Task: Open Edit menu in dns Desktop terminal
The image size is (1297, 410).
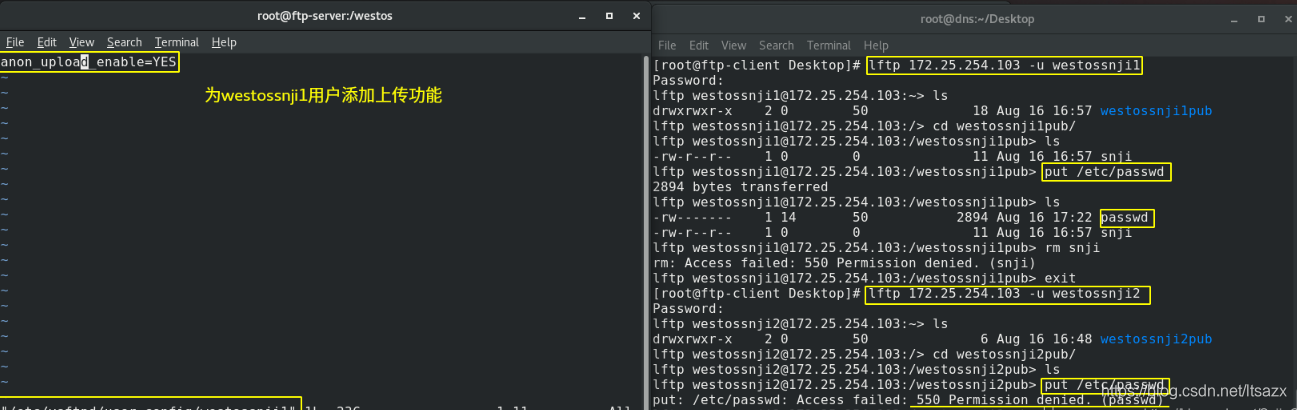Action: (x=699, y=45)
